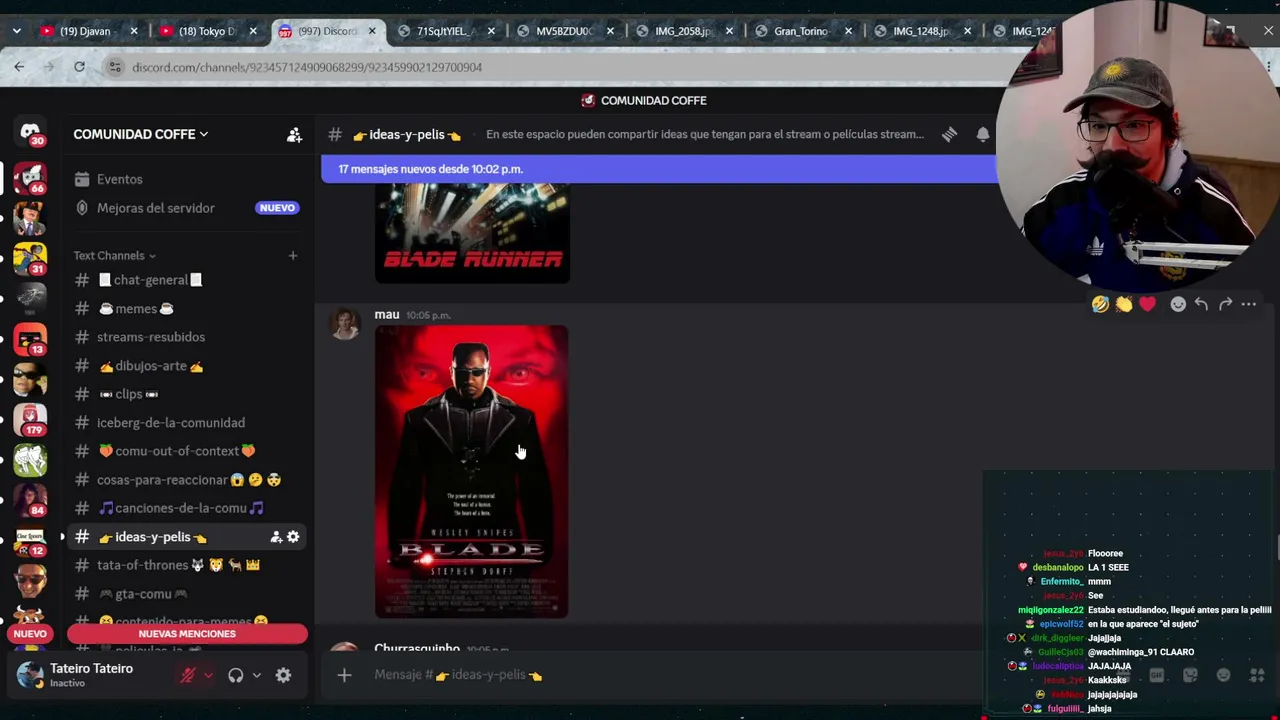Open microphone input options arrow
The width and height of the screenshot is (1280, 720).
coord(208,675)
